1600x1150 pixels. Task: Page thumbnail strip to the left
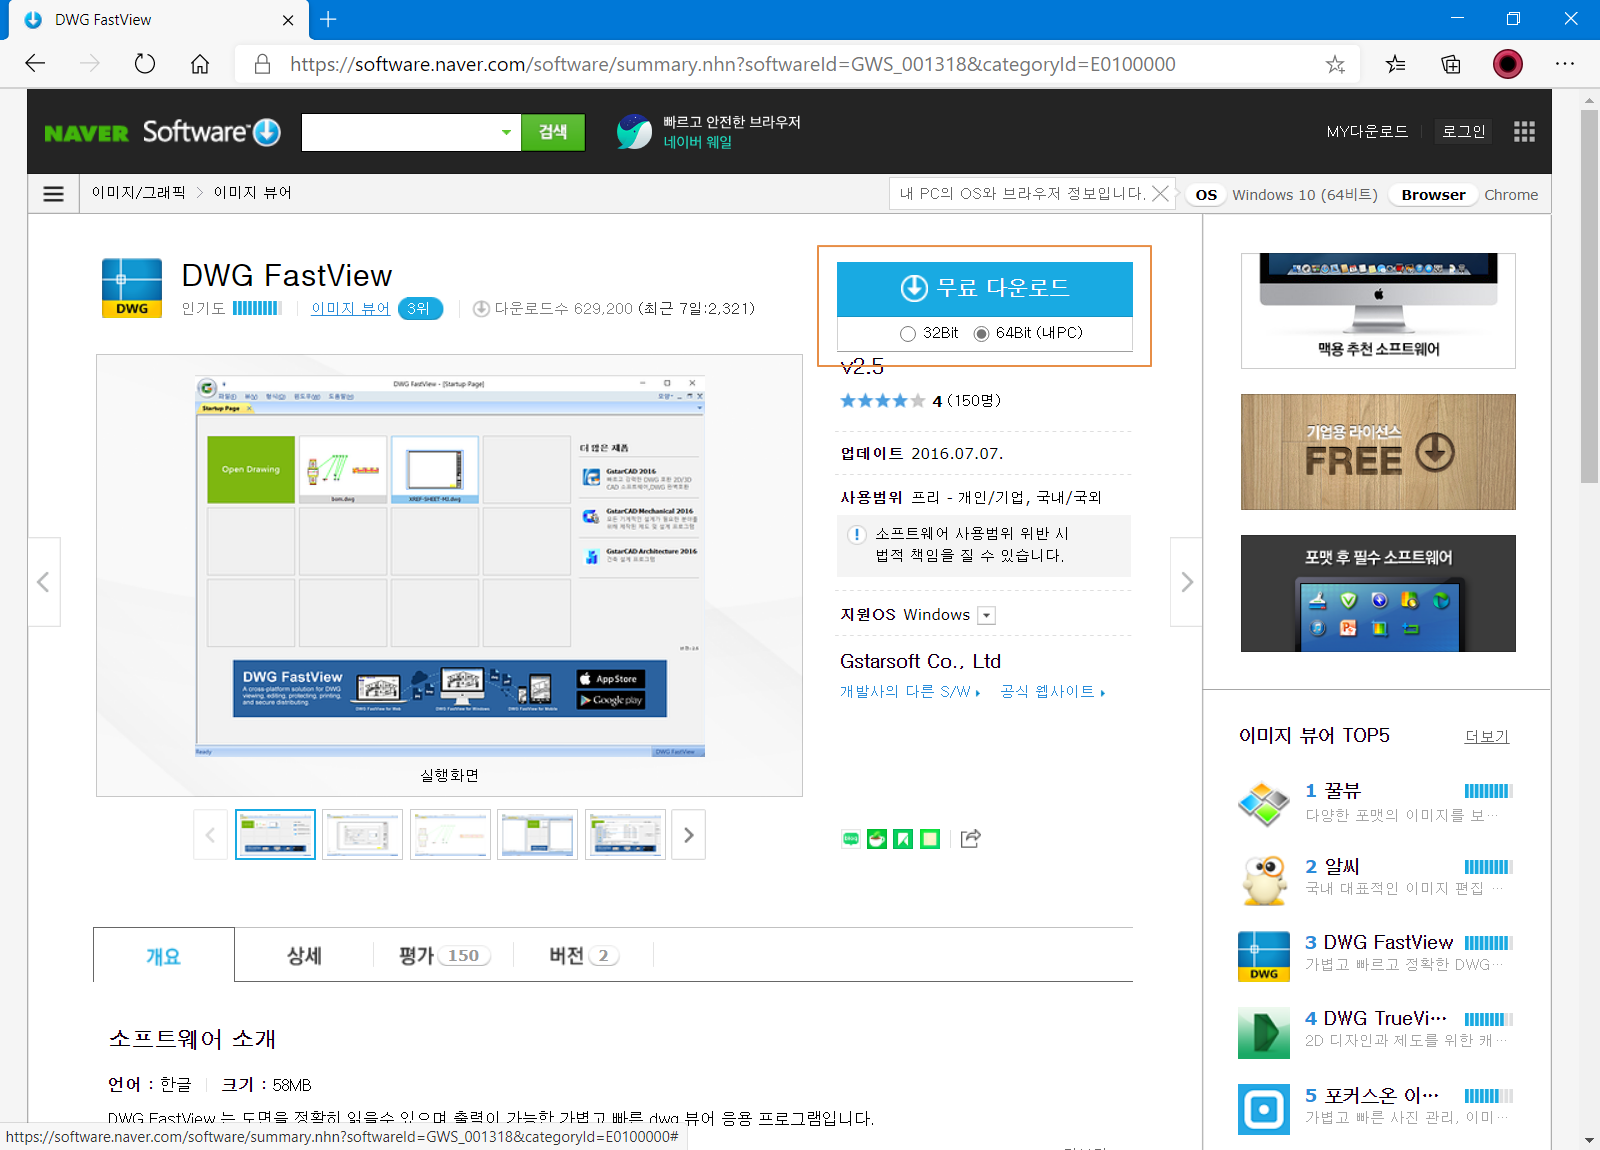pos(210,835)
